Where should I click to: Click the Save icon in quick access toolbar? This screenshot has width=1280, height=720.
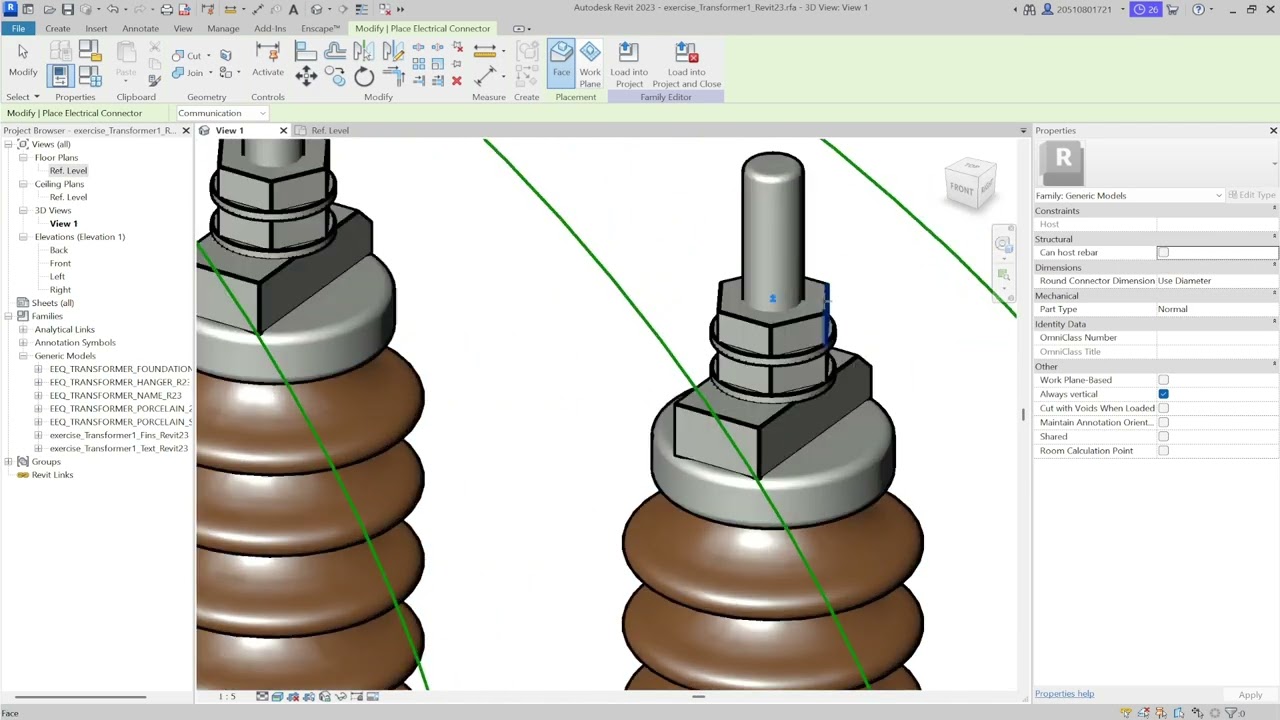click(x=67, y=9)
